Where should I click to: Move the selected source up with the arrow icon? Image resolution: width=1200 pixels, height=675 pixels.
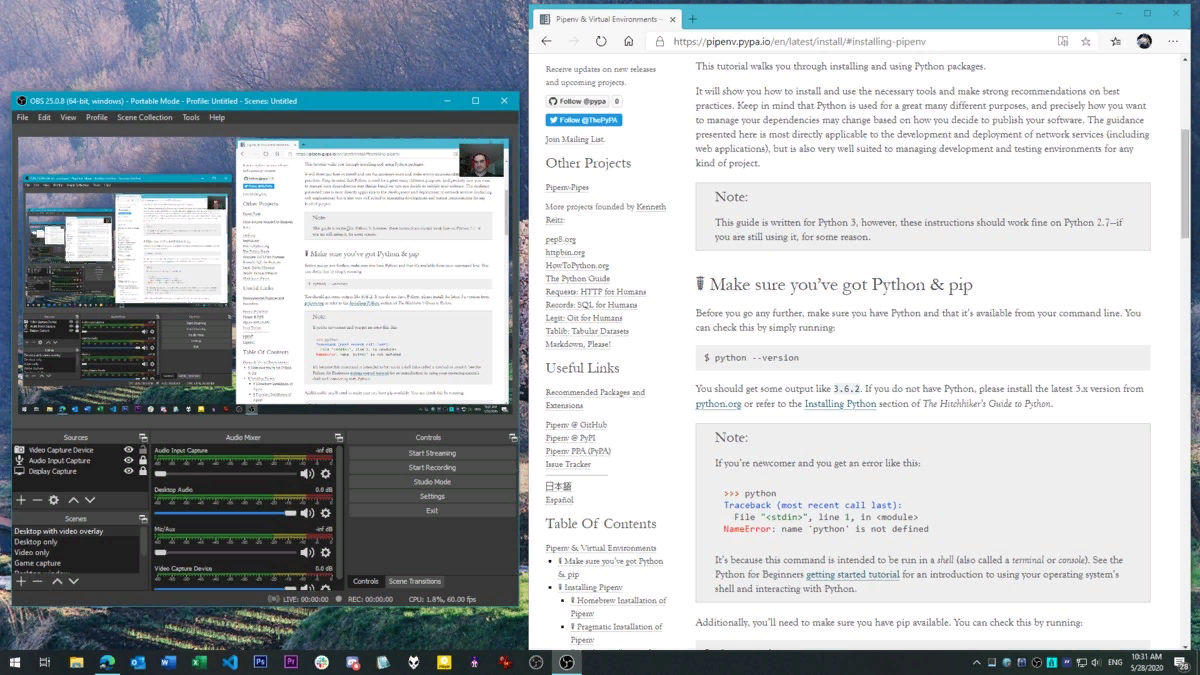coord(72,498)
